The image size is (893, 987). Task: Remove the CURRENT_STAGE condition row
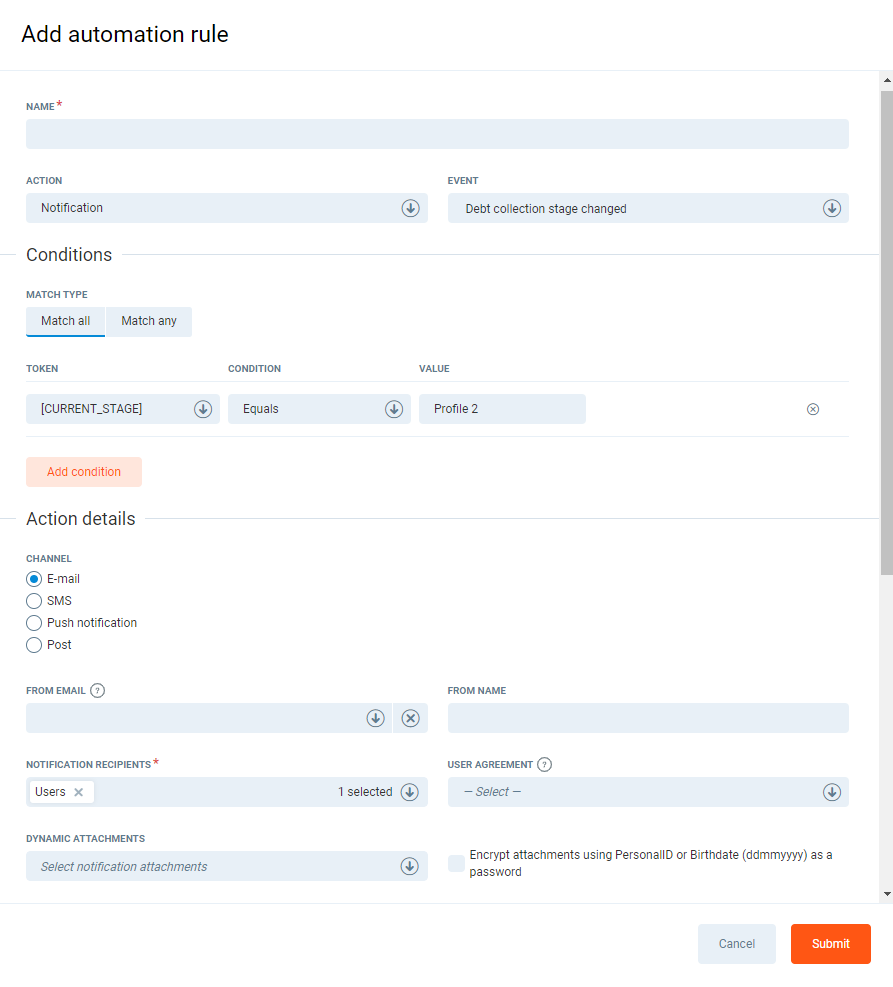click(x=813, y=409)
